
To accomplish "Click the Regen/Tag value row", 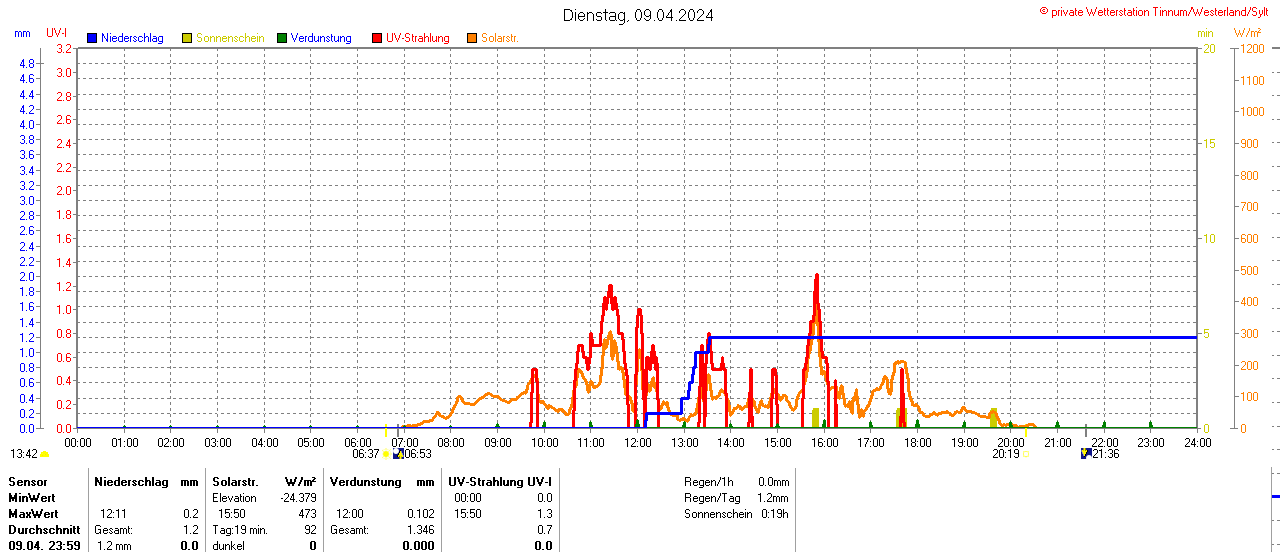I will point(736,498).
